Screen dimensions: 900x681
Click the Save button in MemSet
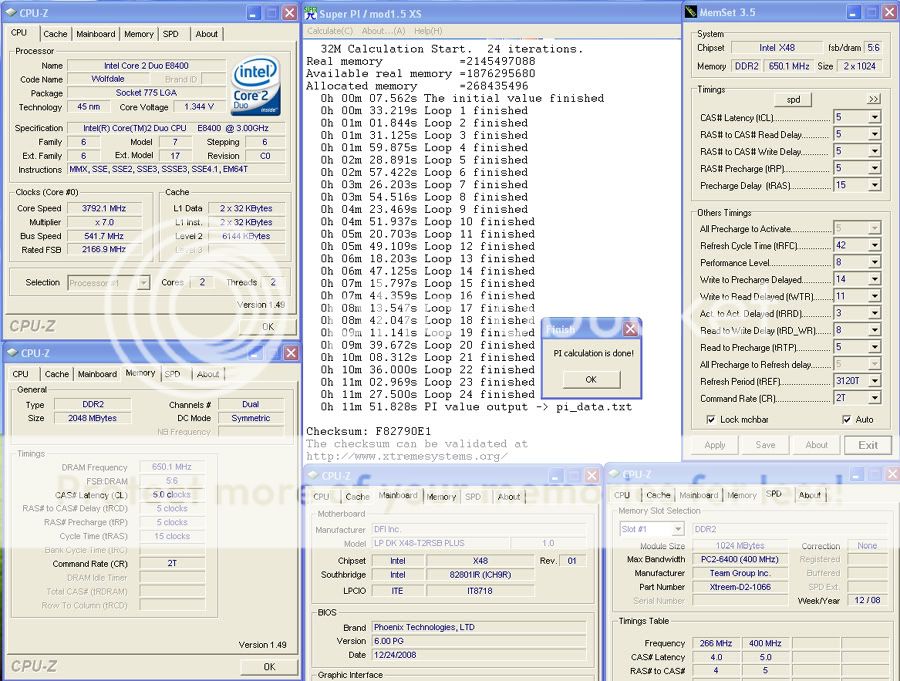pyautogui.click(x=765, y=445)
